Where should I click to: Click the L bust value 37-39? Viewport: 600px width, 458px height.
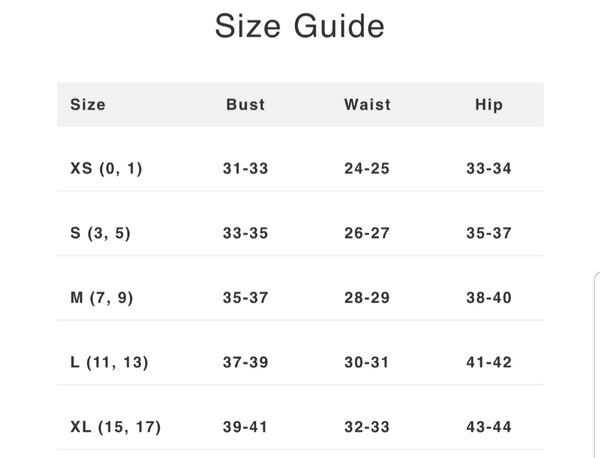click(246, 363)
